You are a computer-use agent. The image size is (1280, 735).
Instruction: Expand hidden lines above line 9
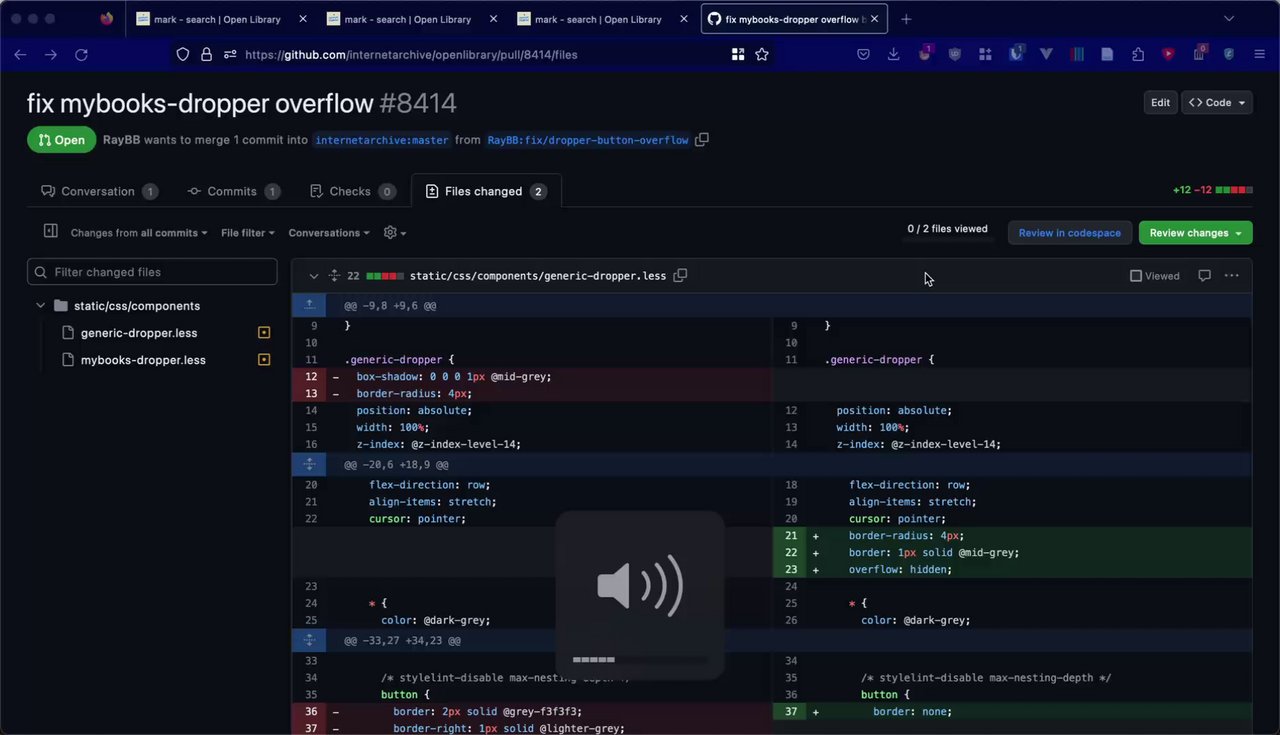[x=309, y=305]
